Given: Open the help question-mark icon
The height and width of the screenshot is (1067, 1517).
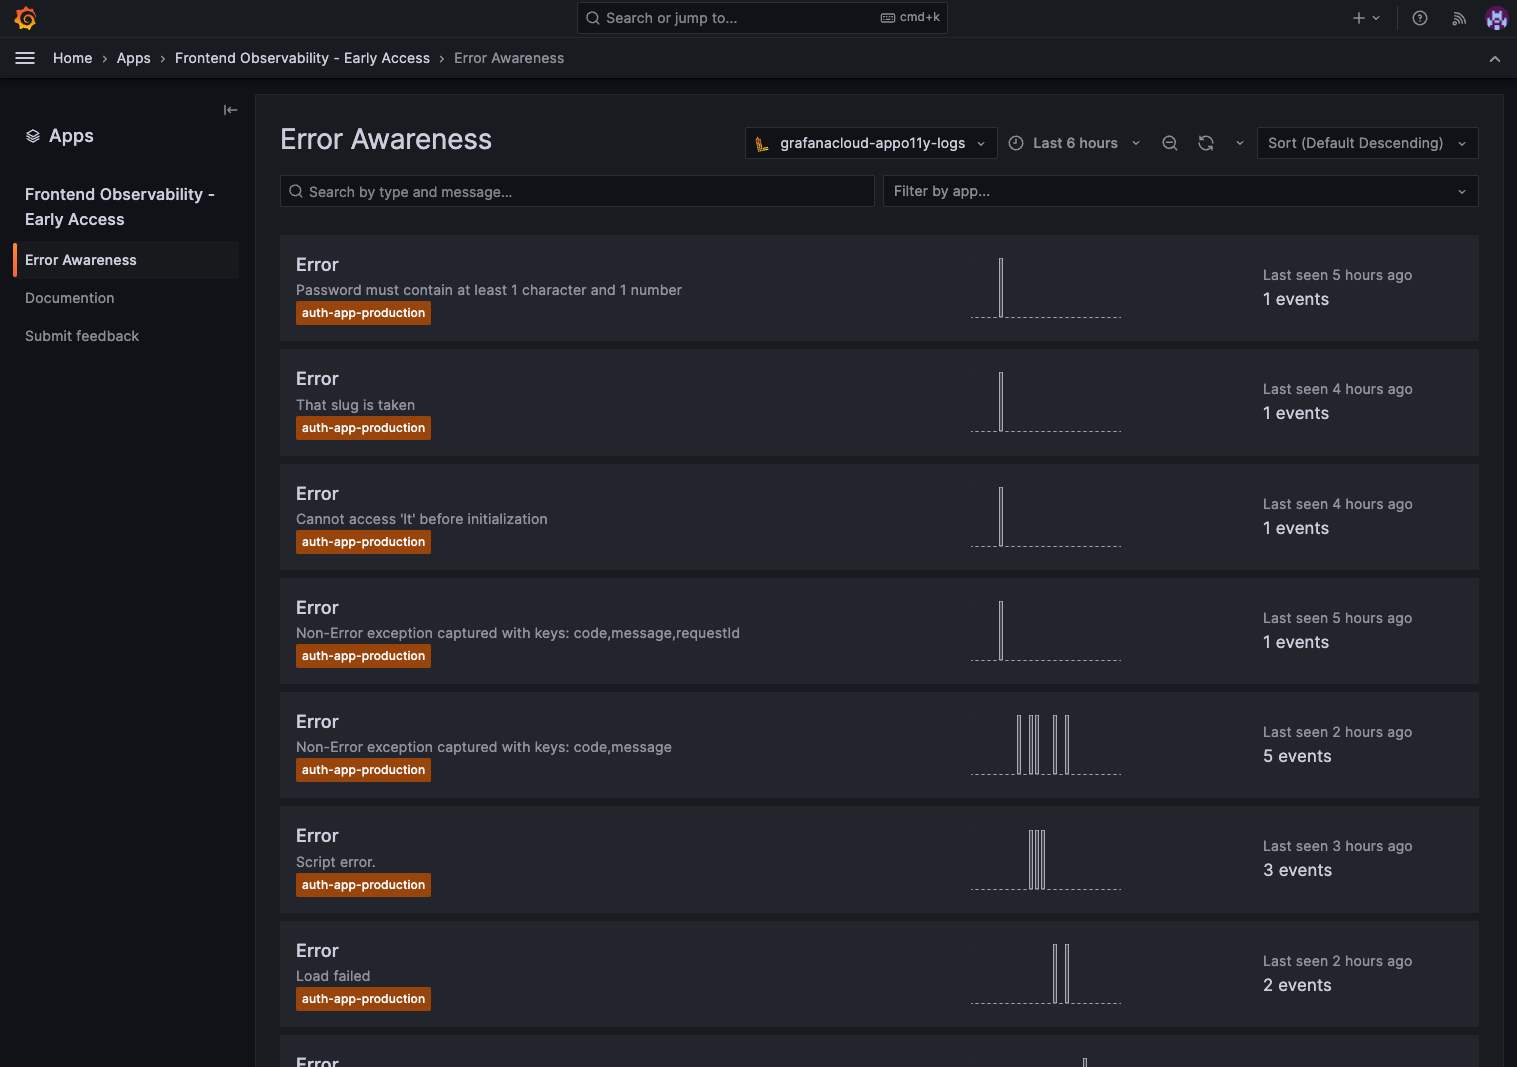Looking at the screenshot, I should tap(1419, 18).
